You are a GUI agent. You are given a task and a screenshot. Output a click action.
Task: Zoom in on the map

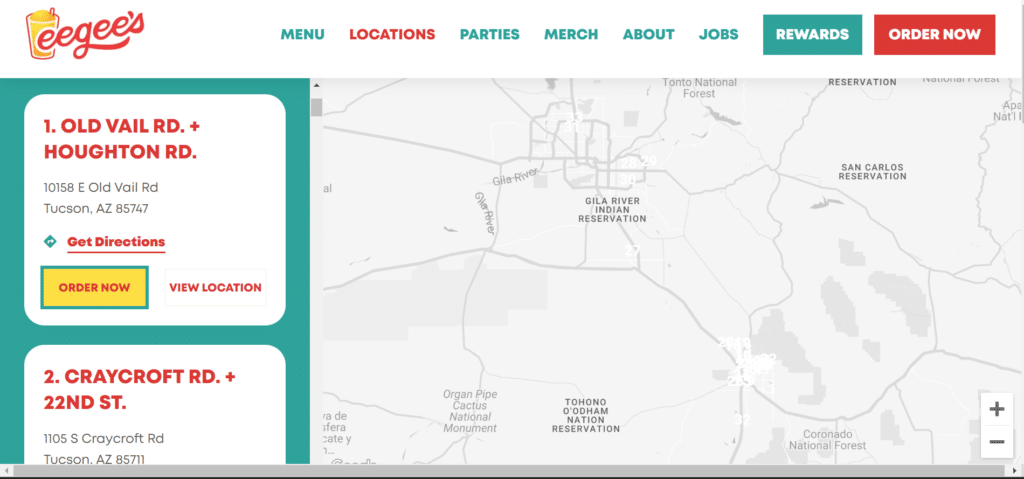pos(996,409)
